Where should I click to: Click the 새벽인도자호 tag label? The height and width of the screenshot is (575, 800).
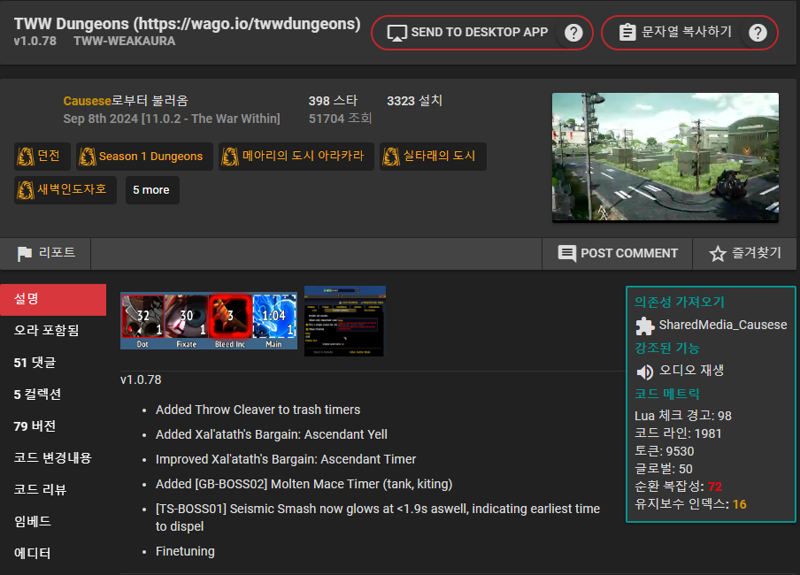pyautogui.click(x=72, y=190)
